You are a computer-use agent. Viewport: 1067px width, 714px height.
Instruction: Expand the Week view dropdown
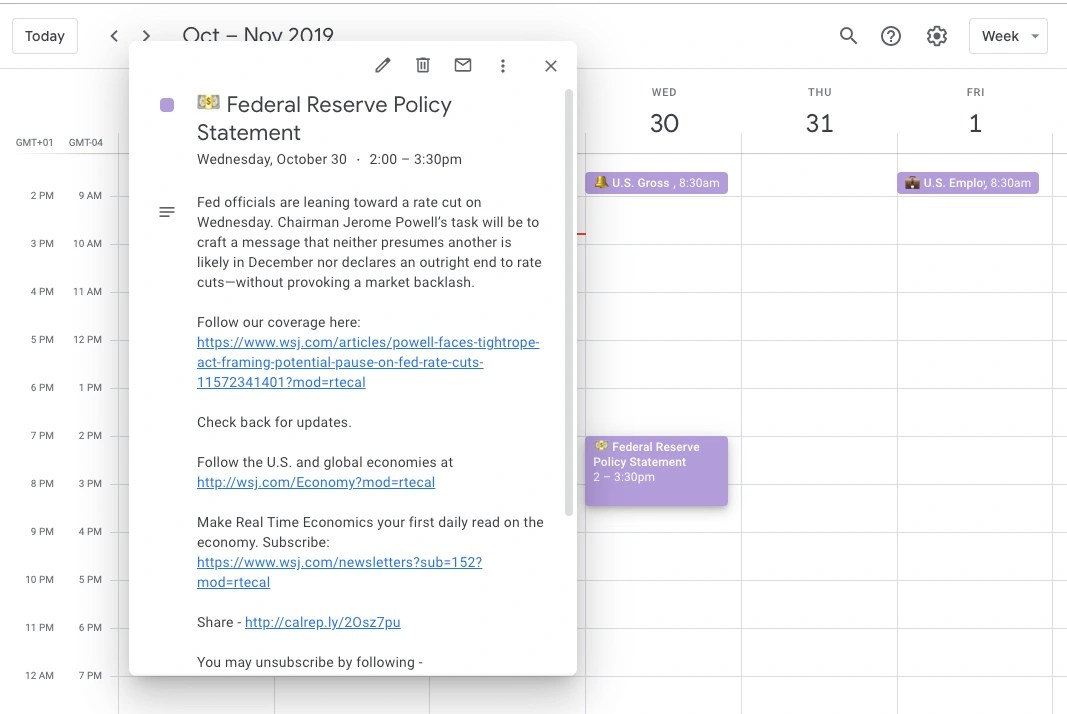pos(1008,36)
